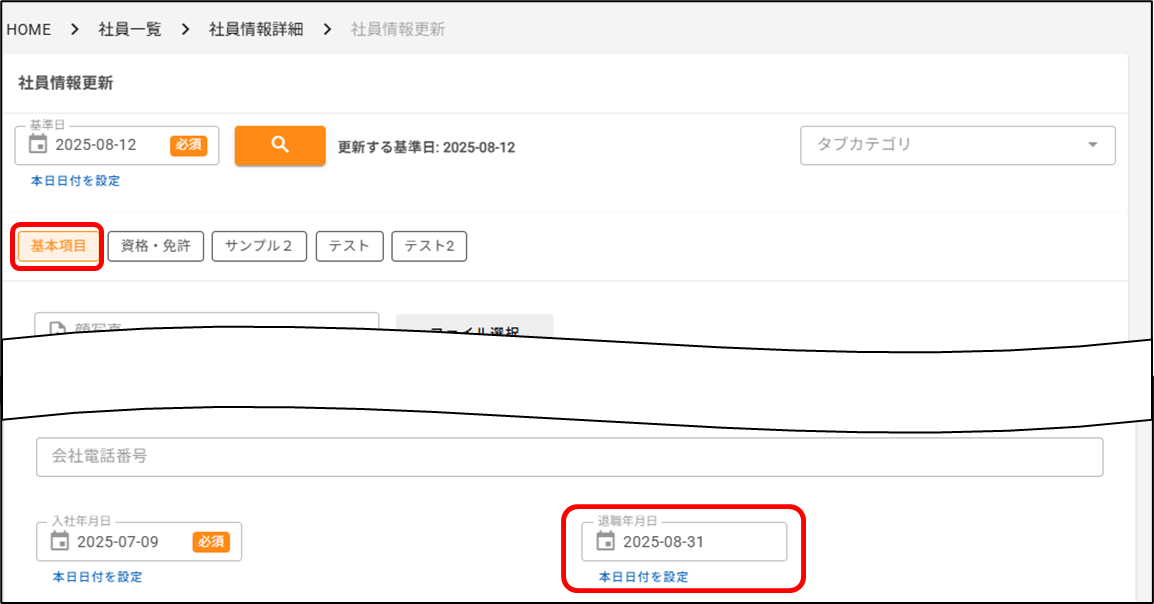Switch to the テスト tab
Viewport: 1154px width, 604px height.
pos(349,246)
